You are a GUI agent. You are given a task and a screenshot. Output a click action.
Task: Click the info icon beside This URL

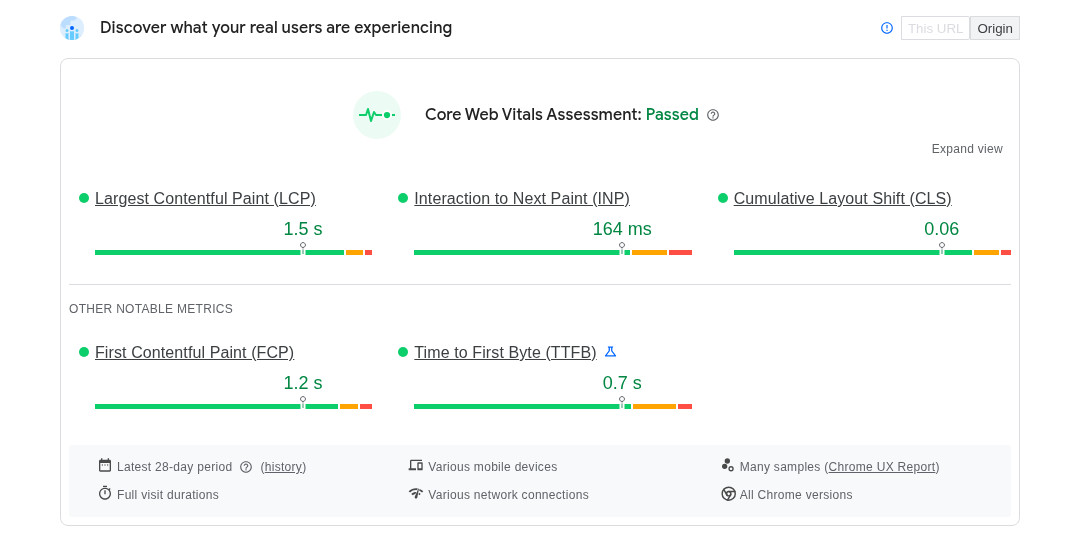(x=887, y=28)
